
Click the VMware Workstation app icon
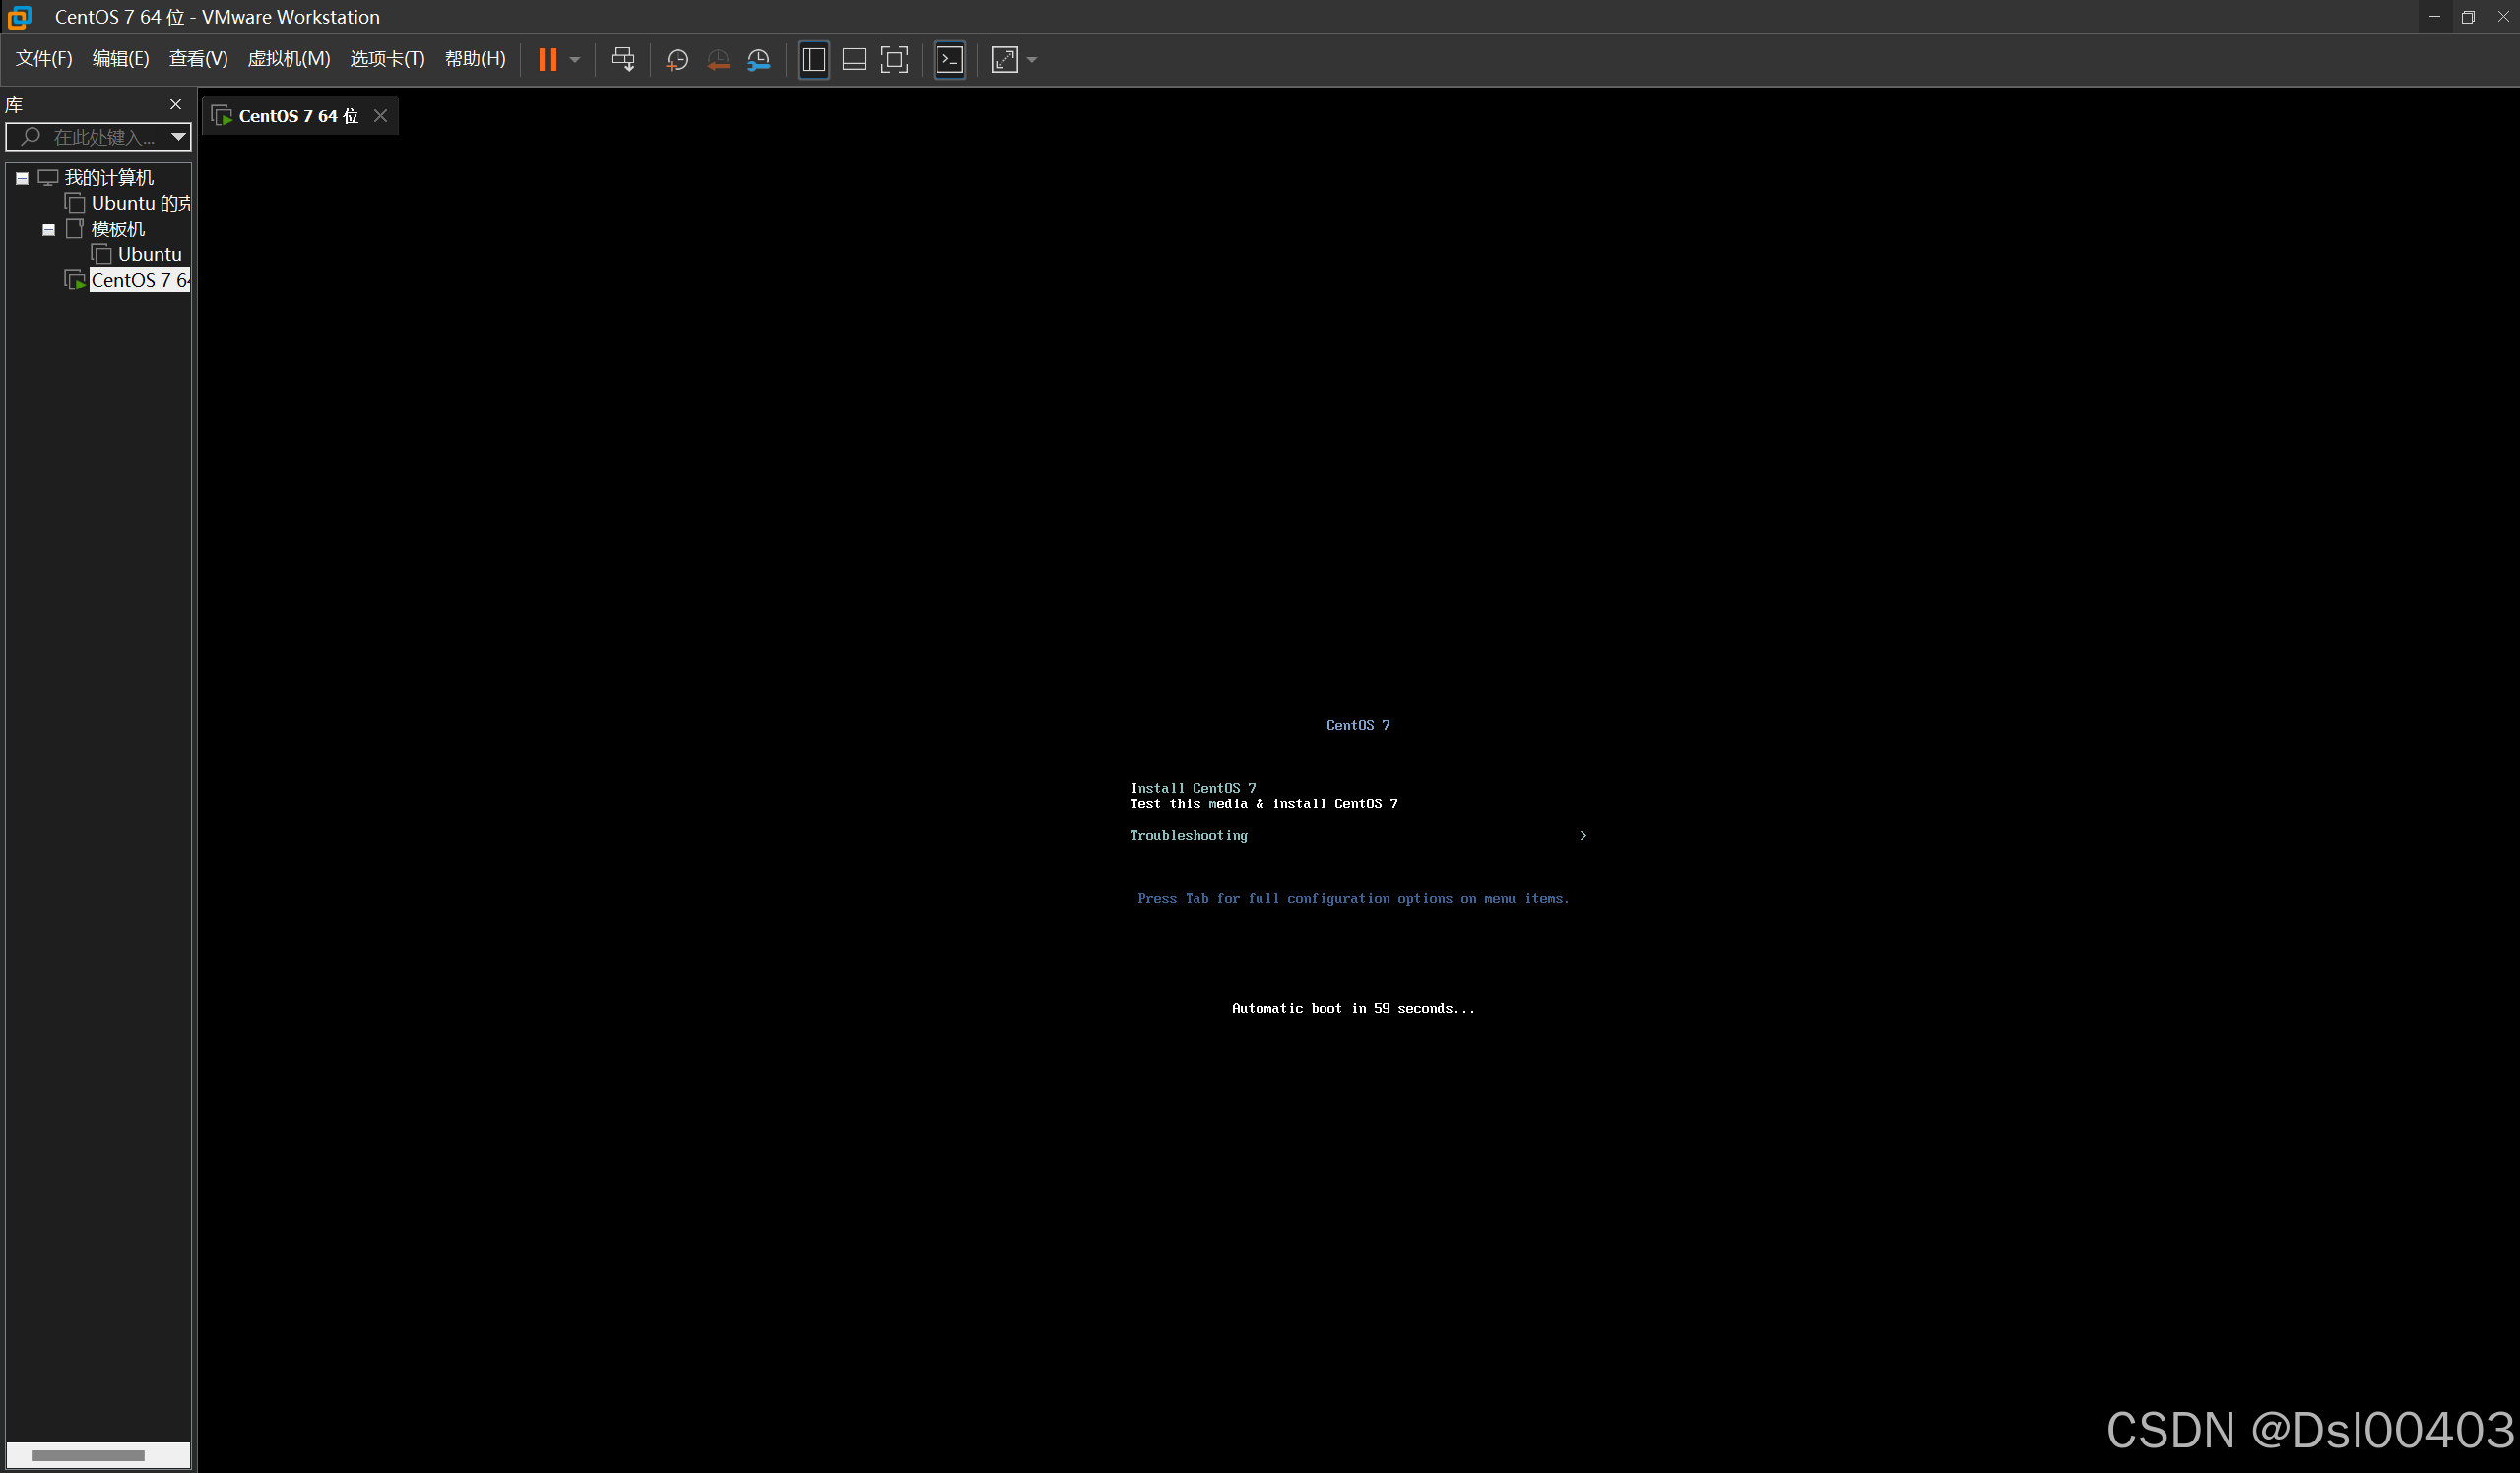click(20, 17)
